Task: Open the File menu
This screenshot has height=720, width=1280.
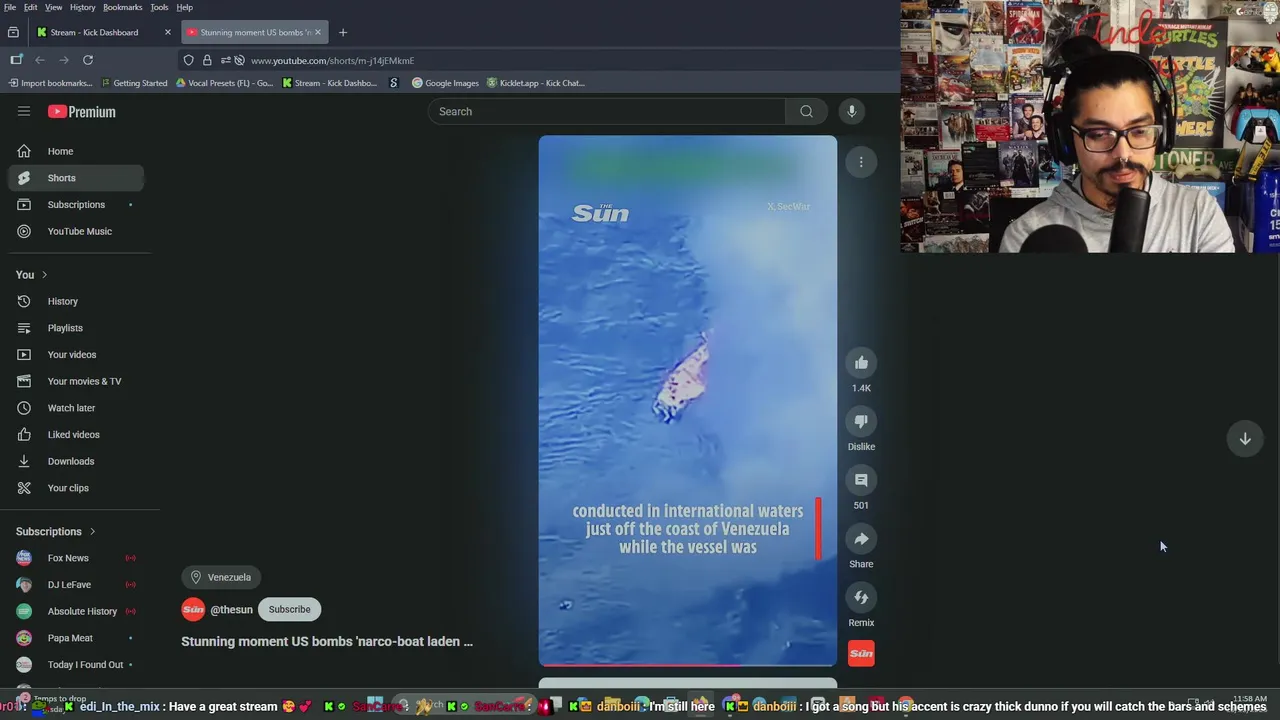Action: (9, 7)
